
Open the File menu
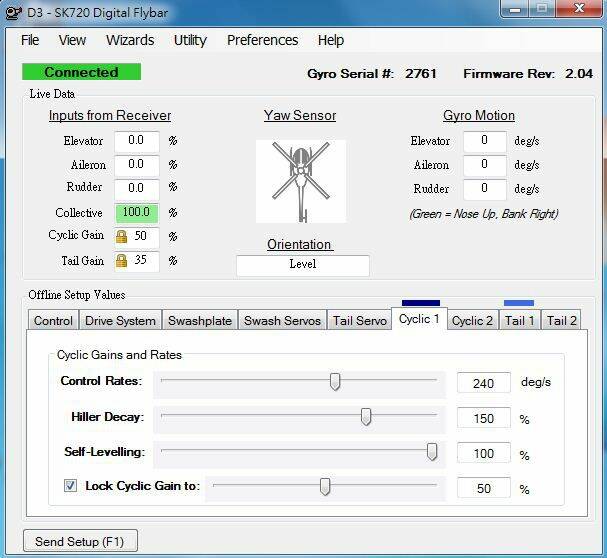pos(30,40)
